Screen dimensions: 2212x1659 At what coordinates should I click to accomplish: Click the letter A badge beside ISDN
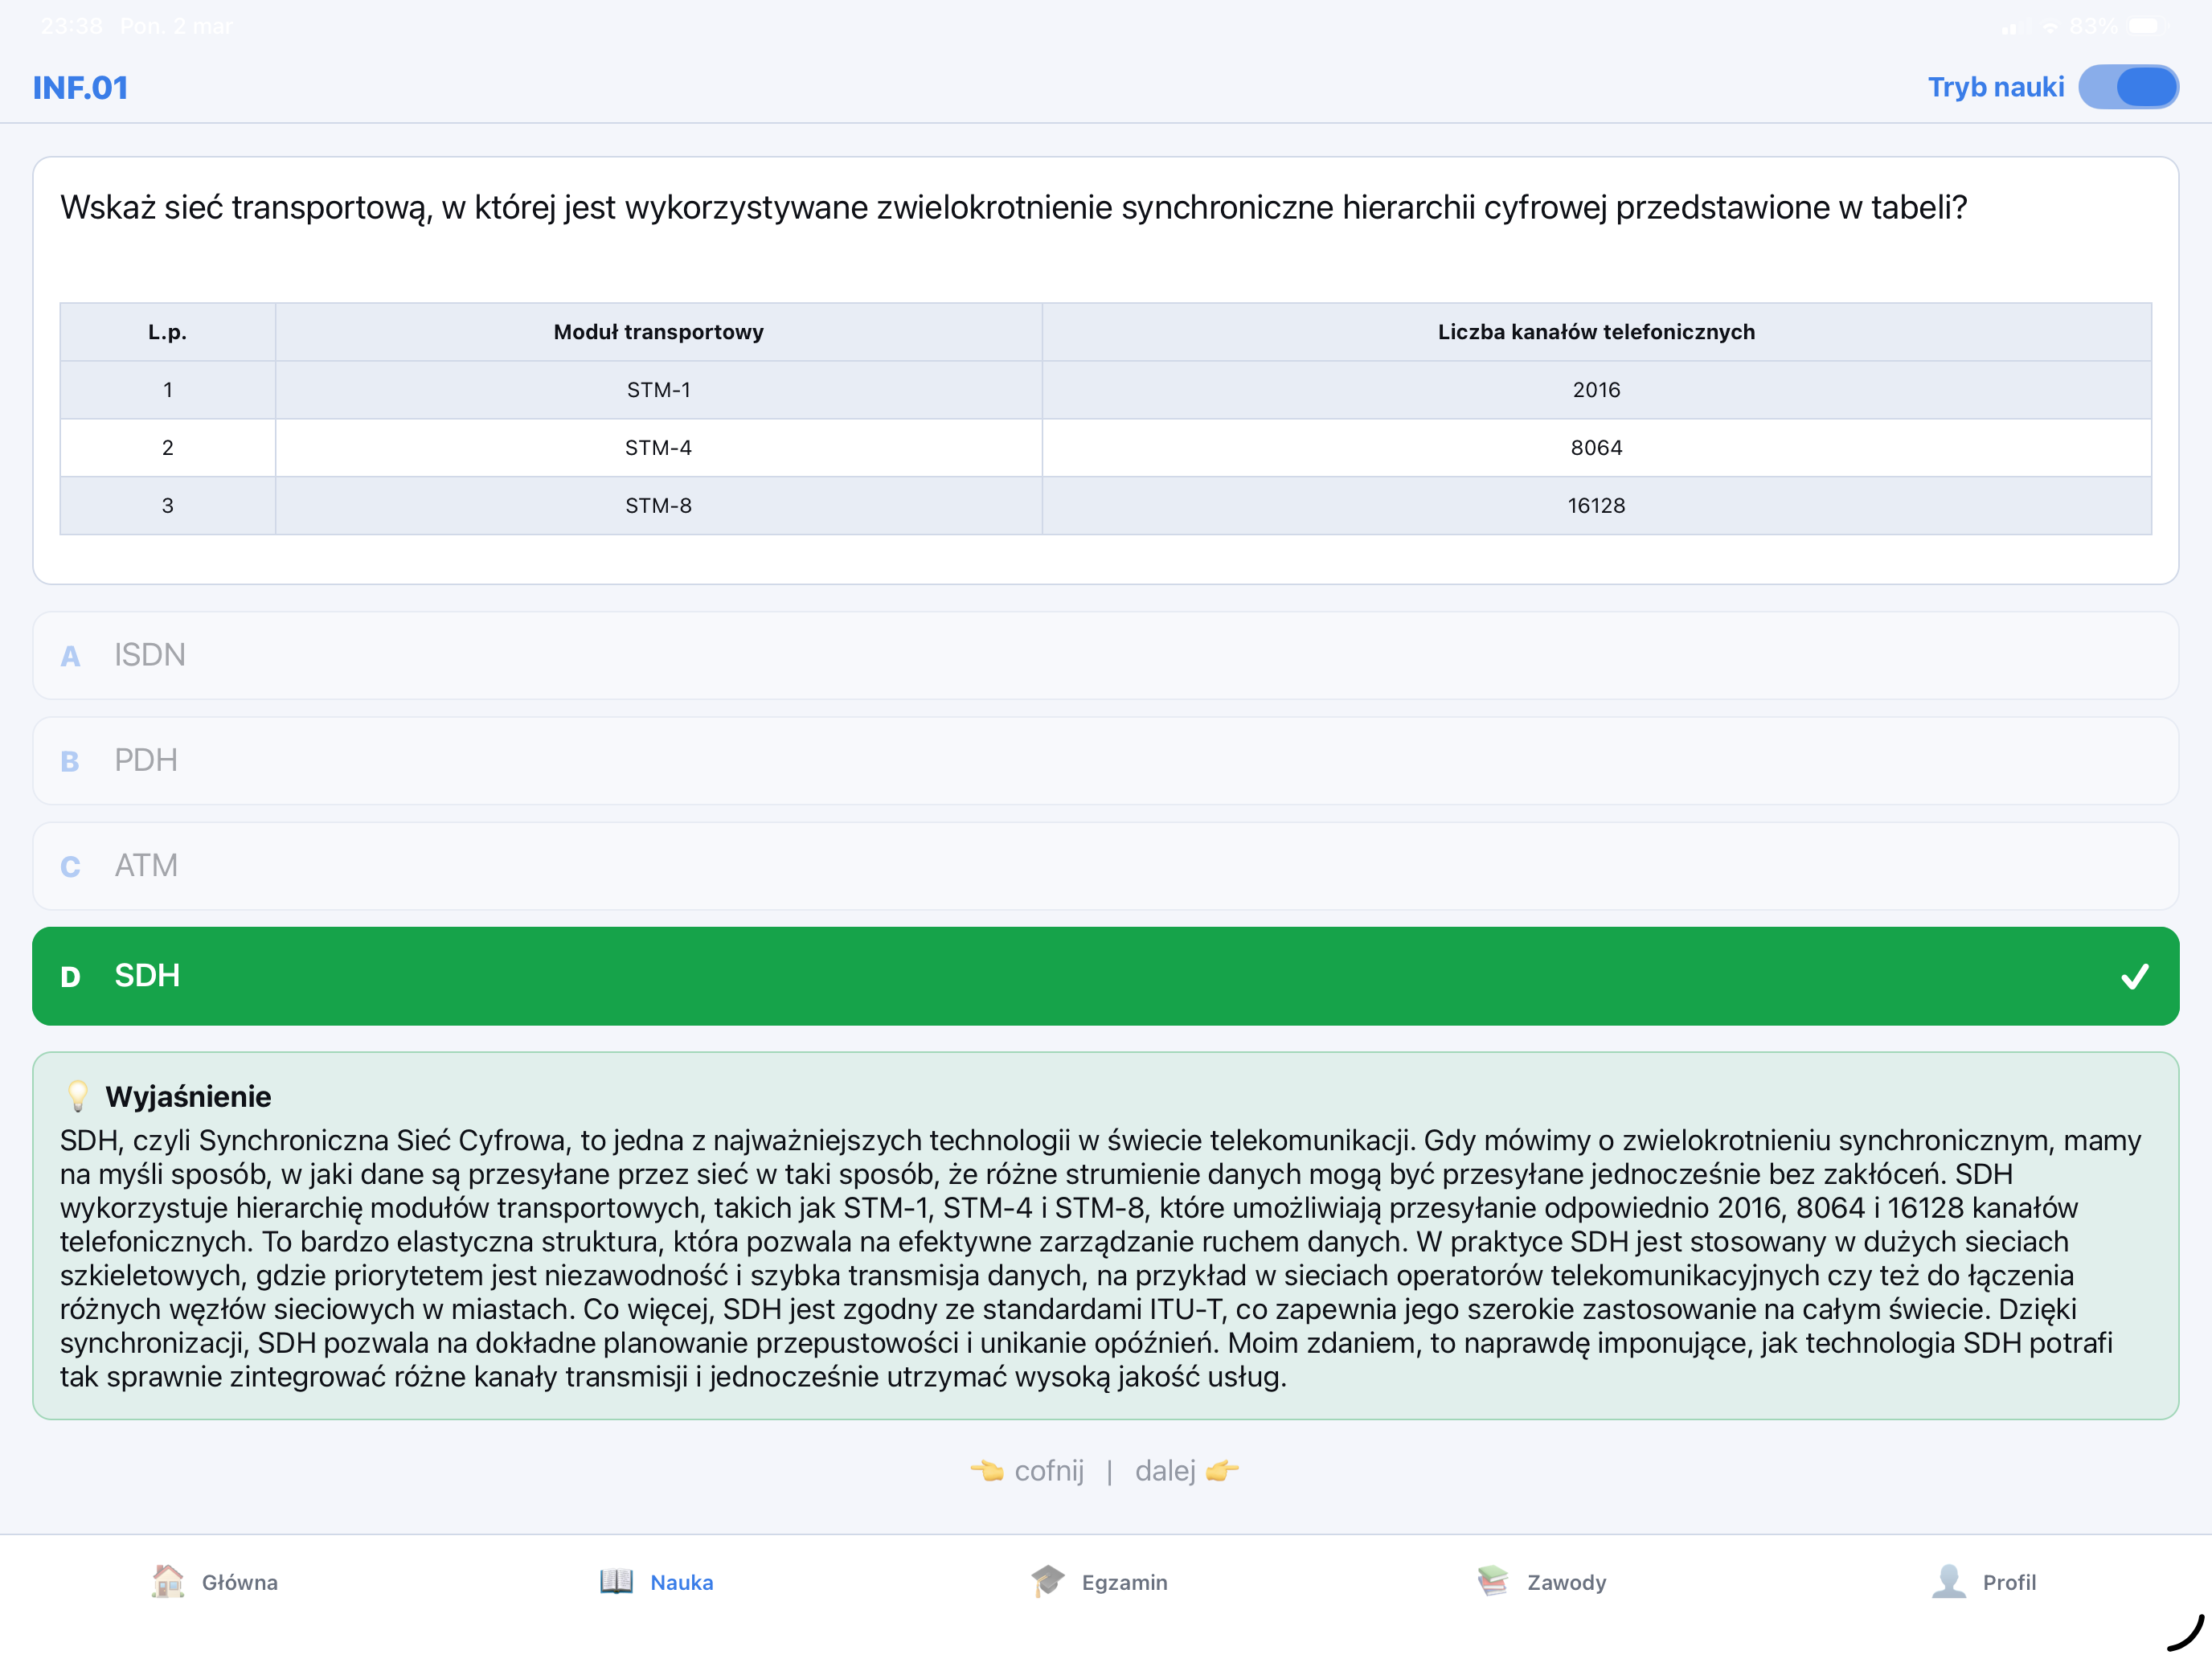pyautogui.click(x=70, y=657)
